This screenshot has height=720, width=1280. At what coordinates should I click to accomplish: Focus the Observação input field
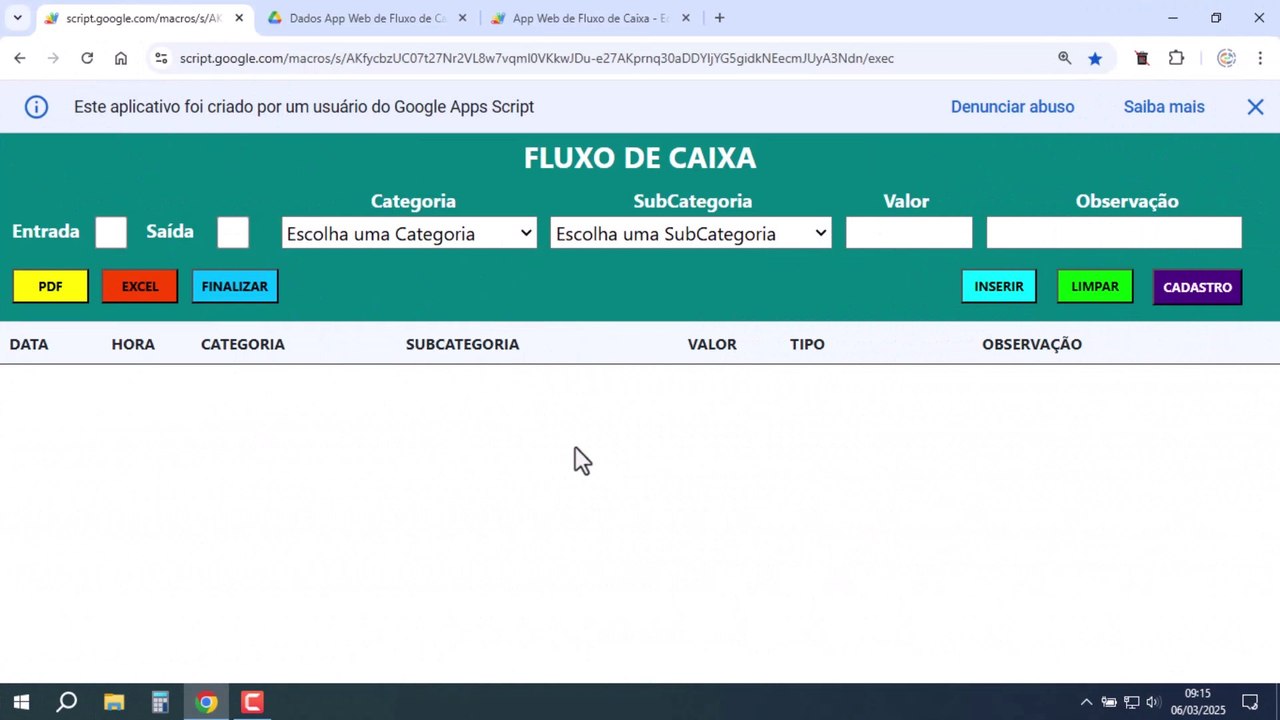coord(1114,233)
